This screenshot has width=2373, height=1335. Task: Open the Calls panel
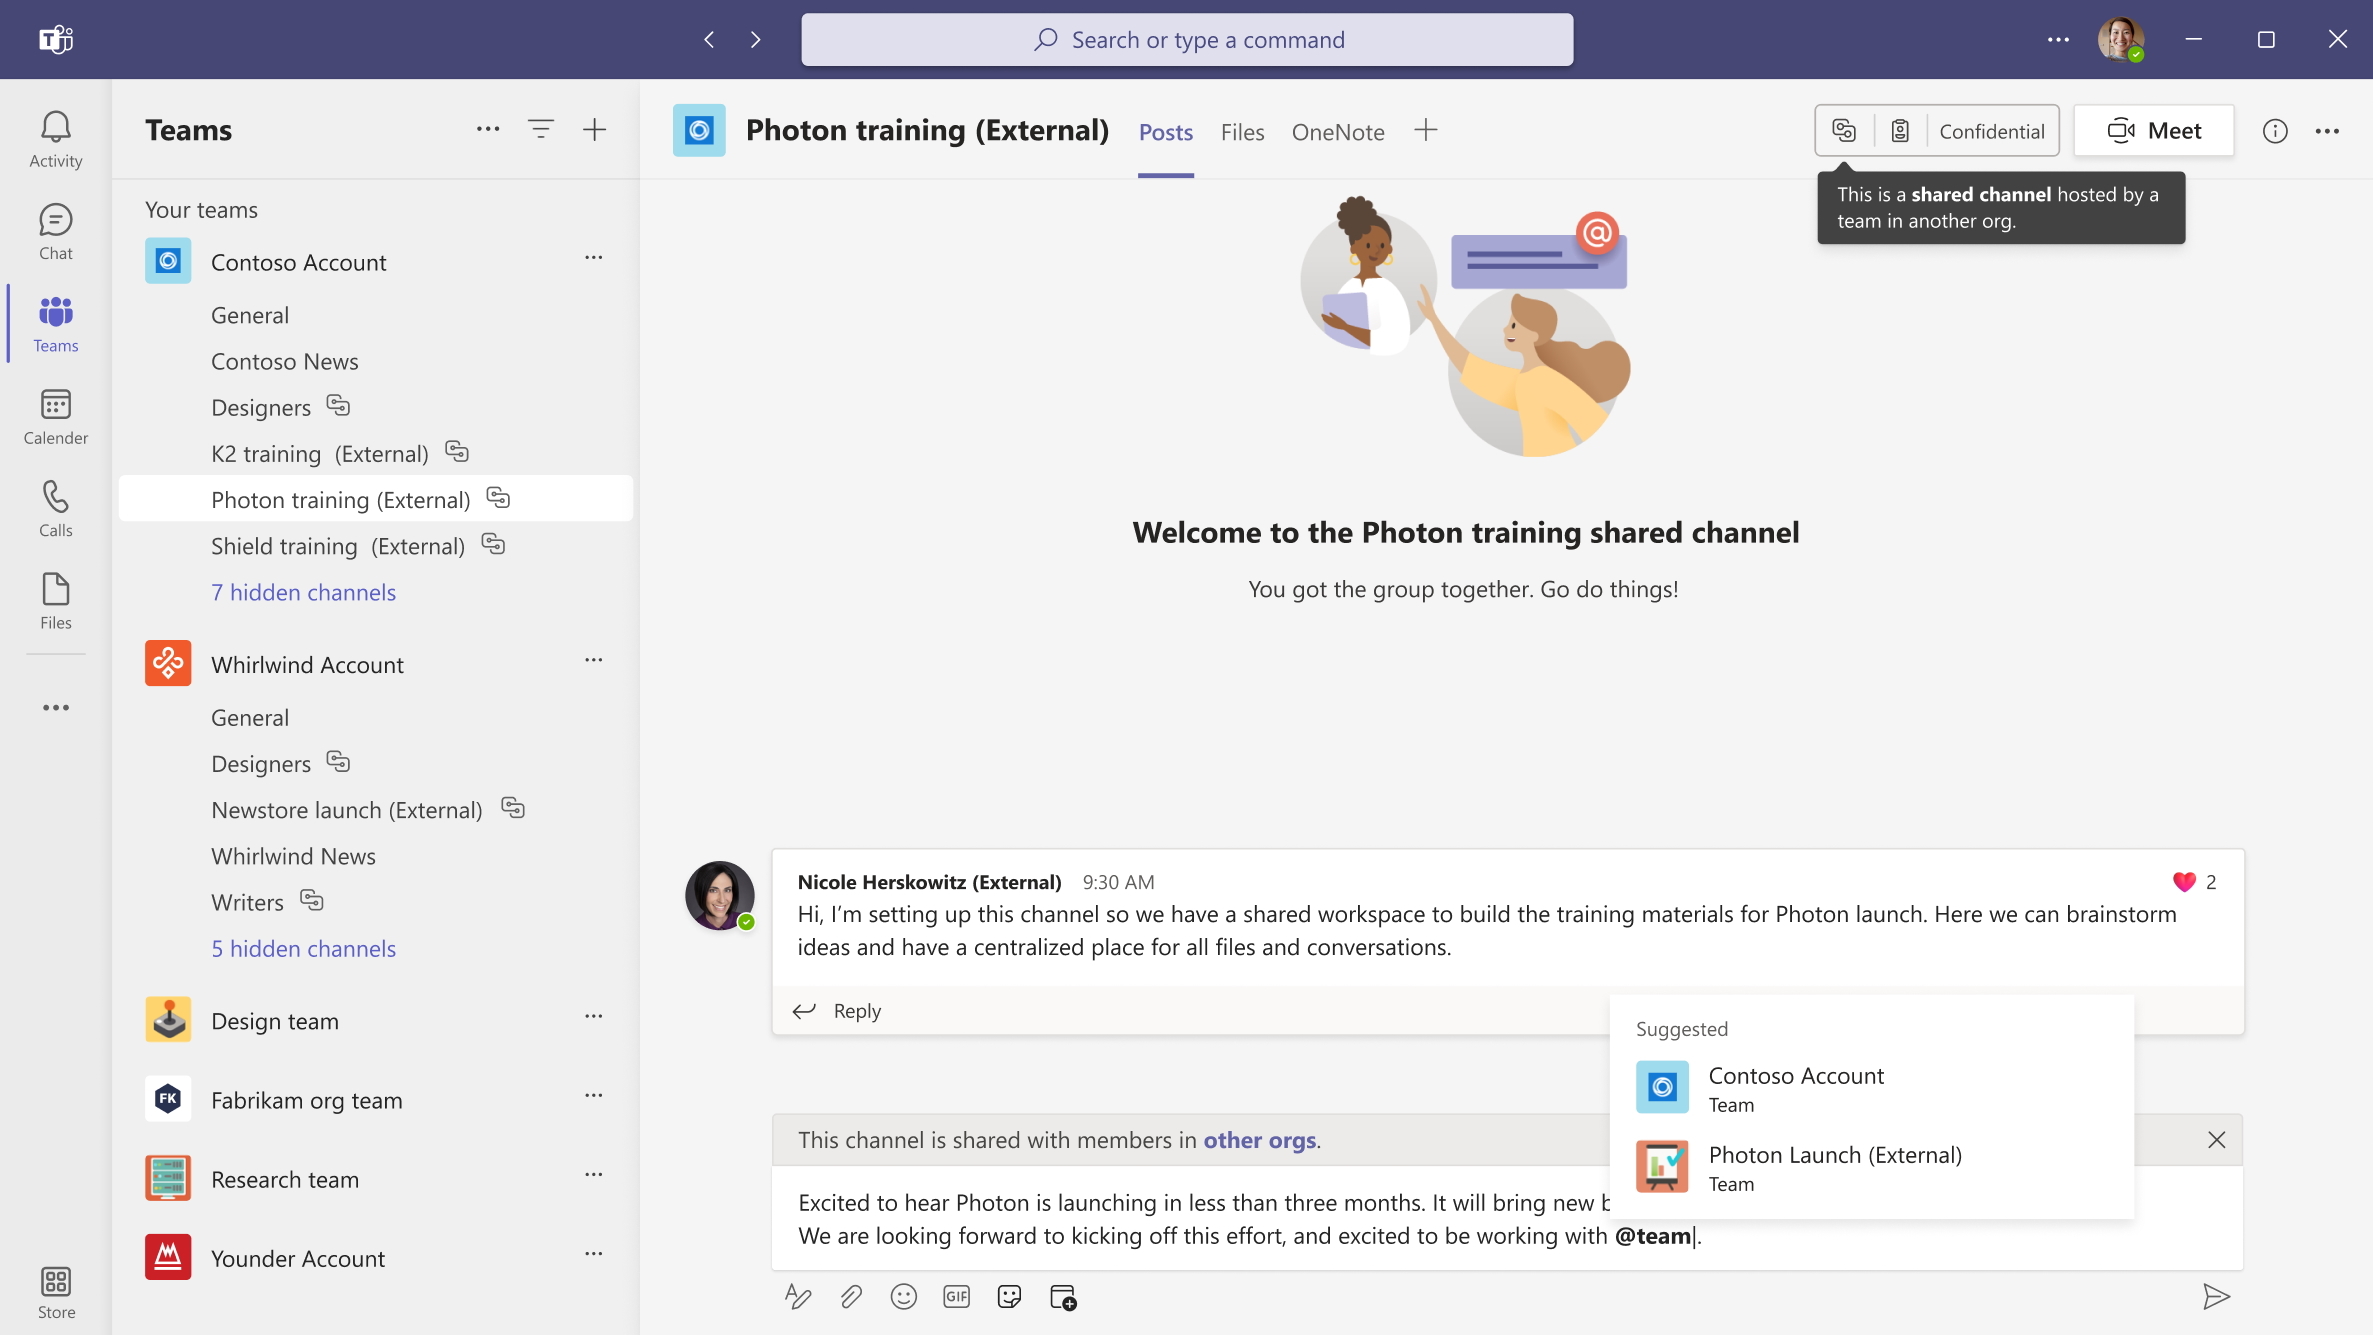(55, 507)
